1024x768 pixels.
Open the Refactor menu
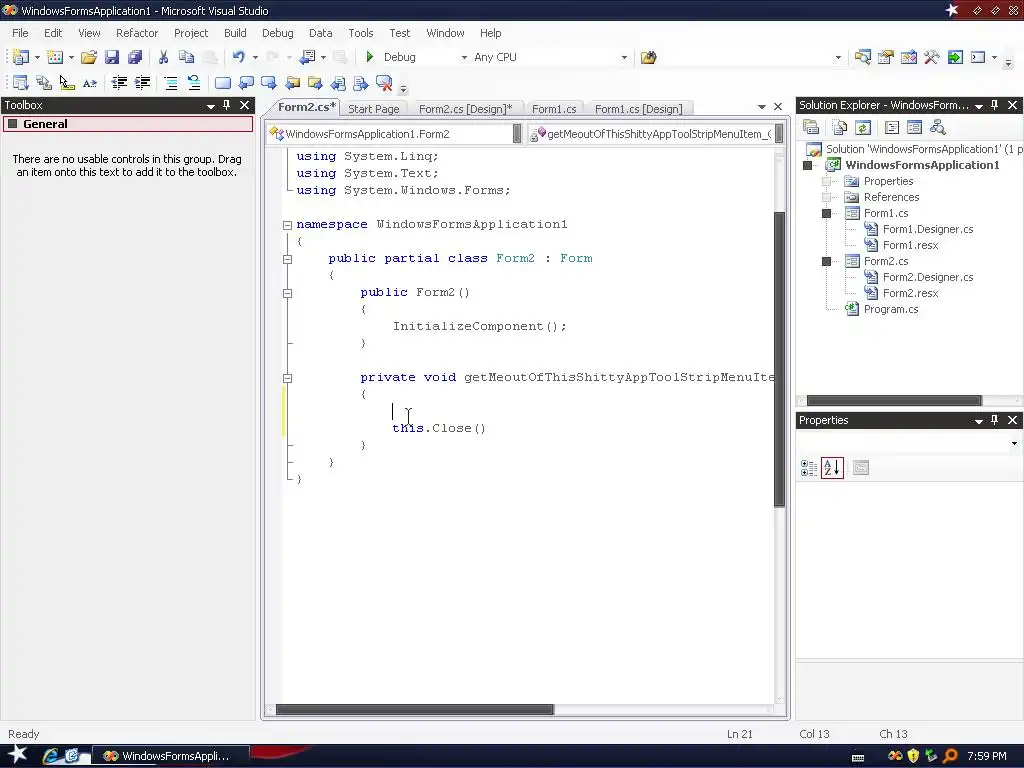click(x=136, y=33)
